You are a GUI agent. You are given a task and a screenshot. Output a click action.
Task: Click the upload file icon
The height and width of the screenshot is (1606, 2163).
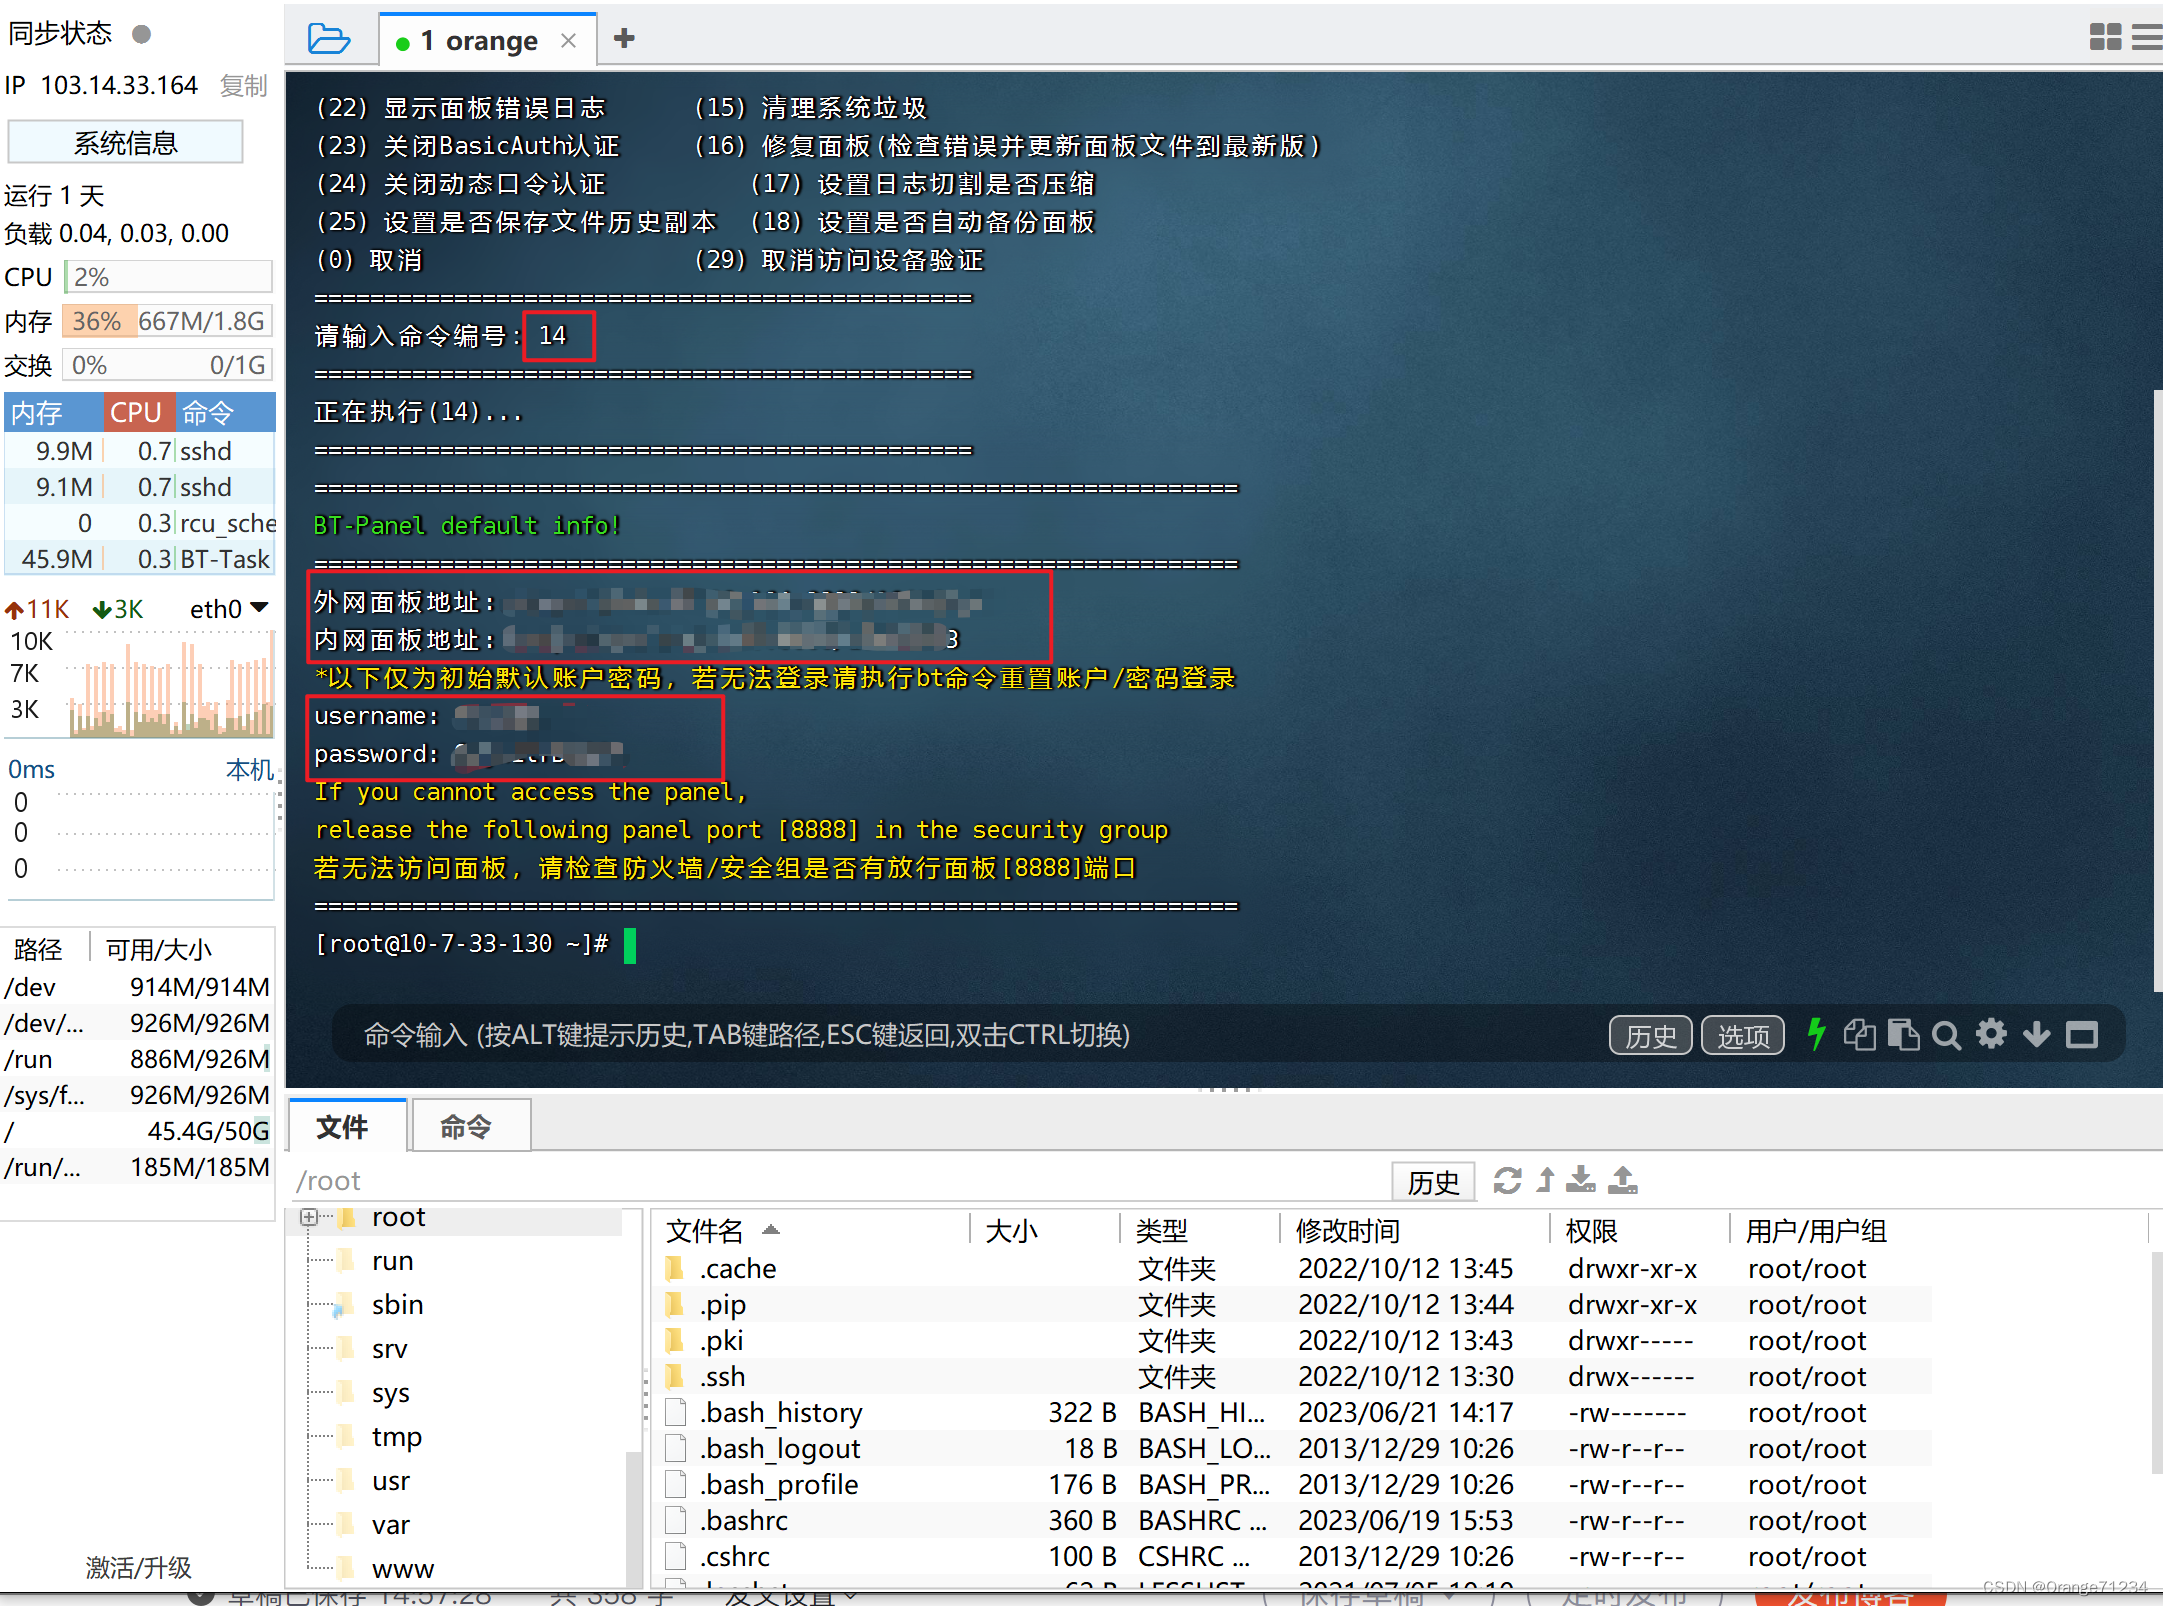coord(1622,1181)
